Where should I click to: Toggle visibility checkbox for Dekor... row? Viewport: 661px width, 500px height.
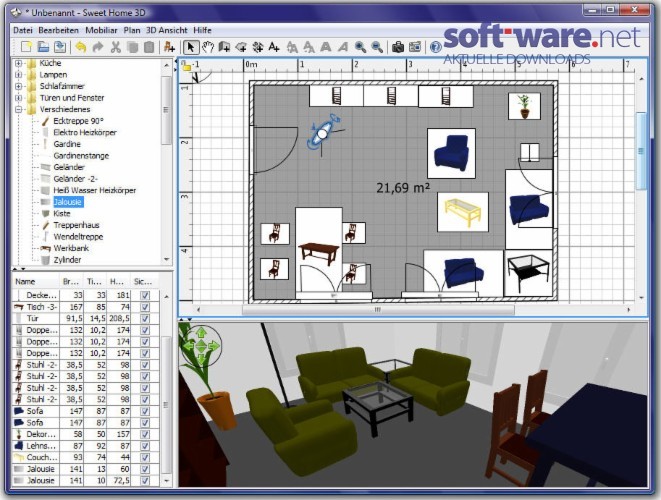click(145, 434)
